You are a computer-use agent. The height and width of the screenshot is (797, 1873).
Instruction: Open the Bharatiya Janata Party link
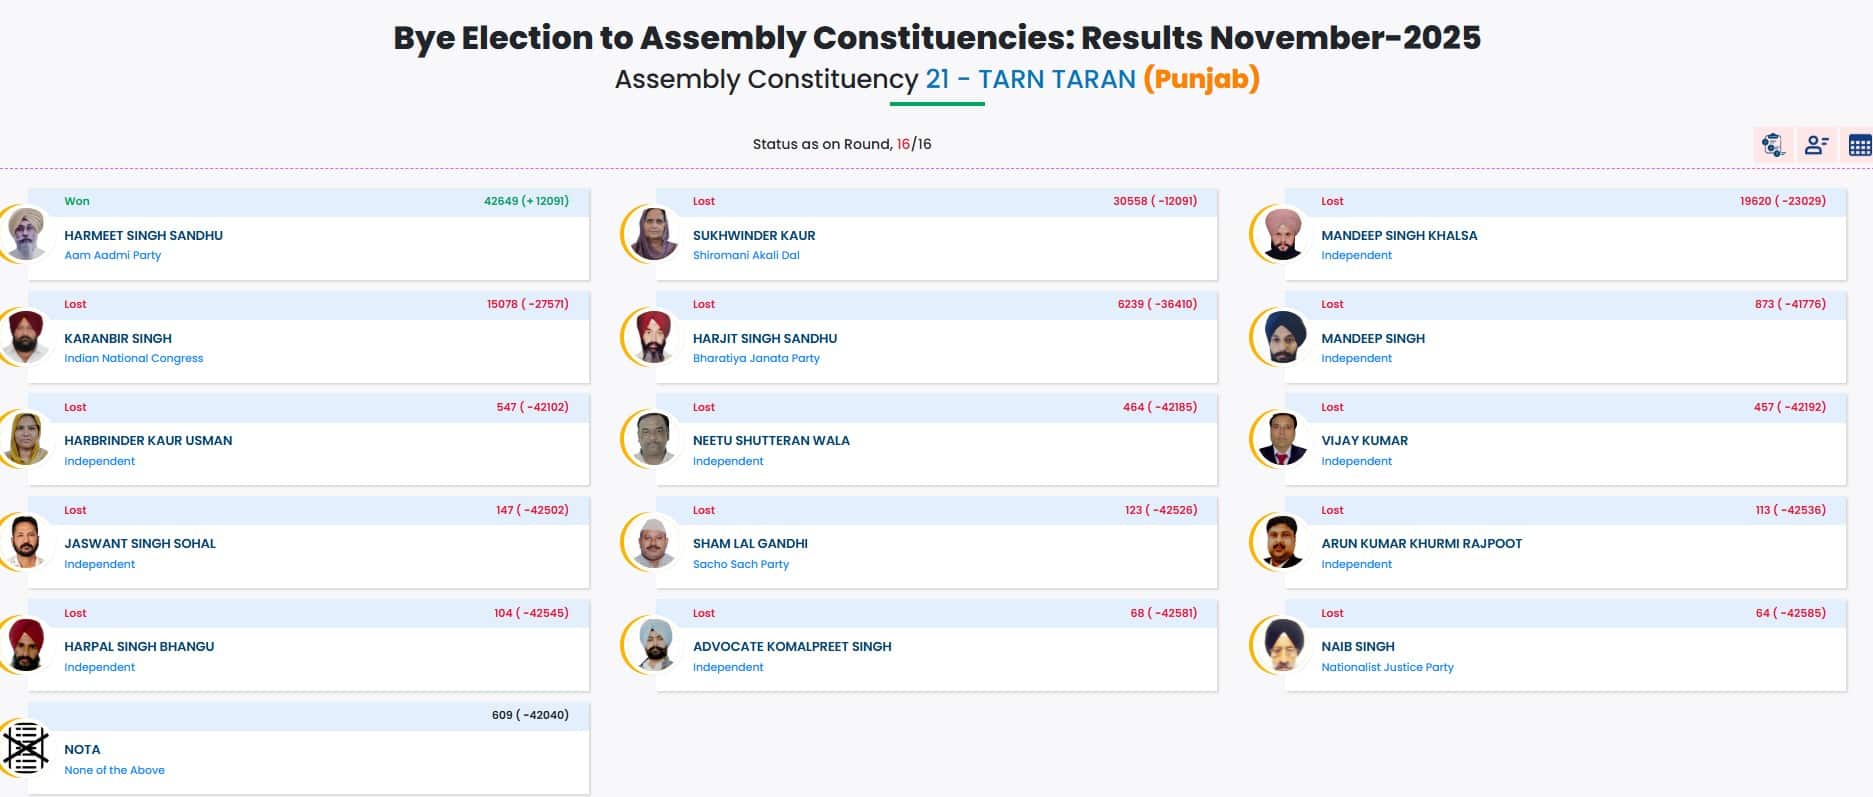[757, 358]
